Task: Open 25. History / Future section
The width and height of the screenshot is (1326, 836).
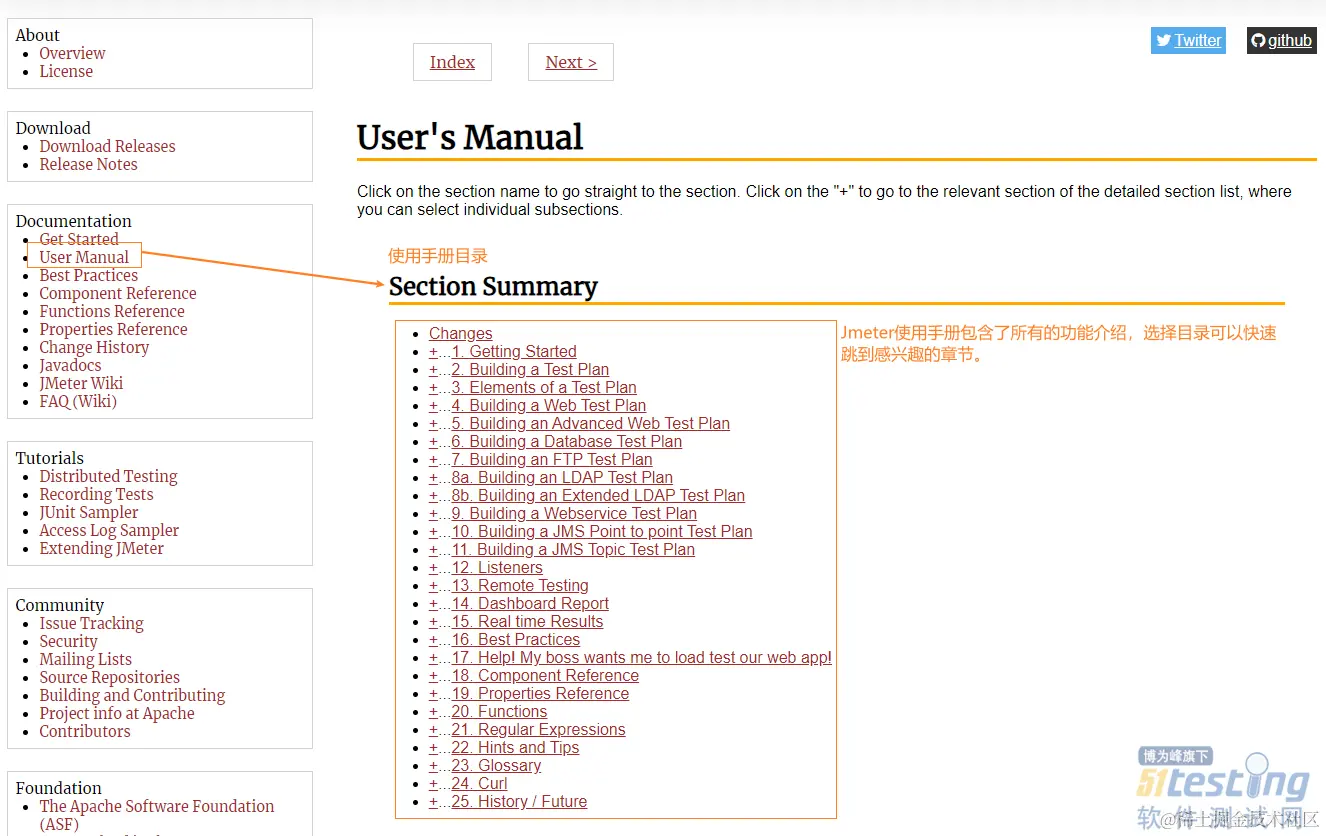Action: [519, 802]
